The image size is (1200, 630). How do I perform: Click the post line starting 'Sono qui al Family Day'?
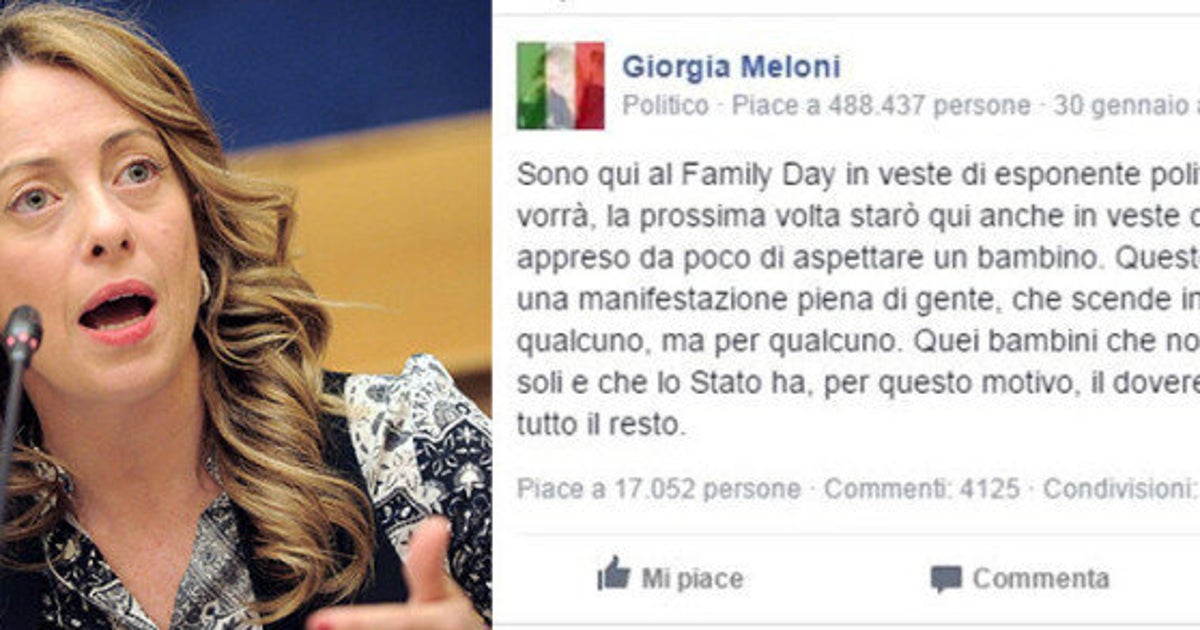pos(858,174)
